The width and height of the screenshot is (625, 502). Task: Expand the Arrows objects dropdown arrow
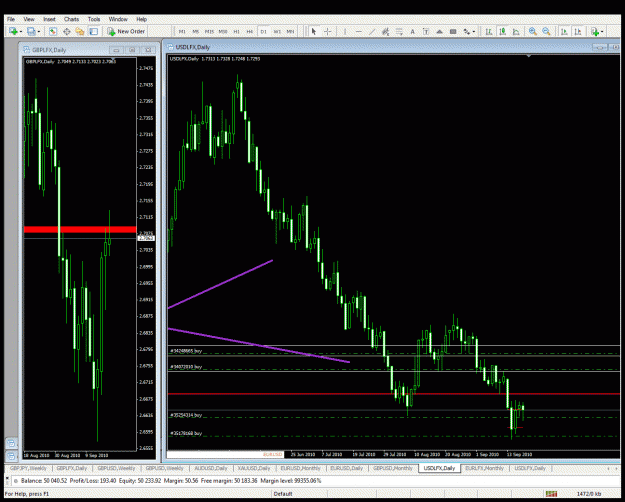(x=474, y=32)
